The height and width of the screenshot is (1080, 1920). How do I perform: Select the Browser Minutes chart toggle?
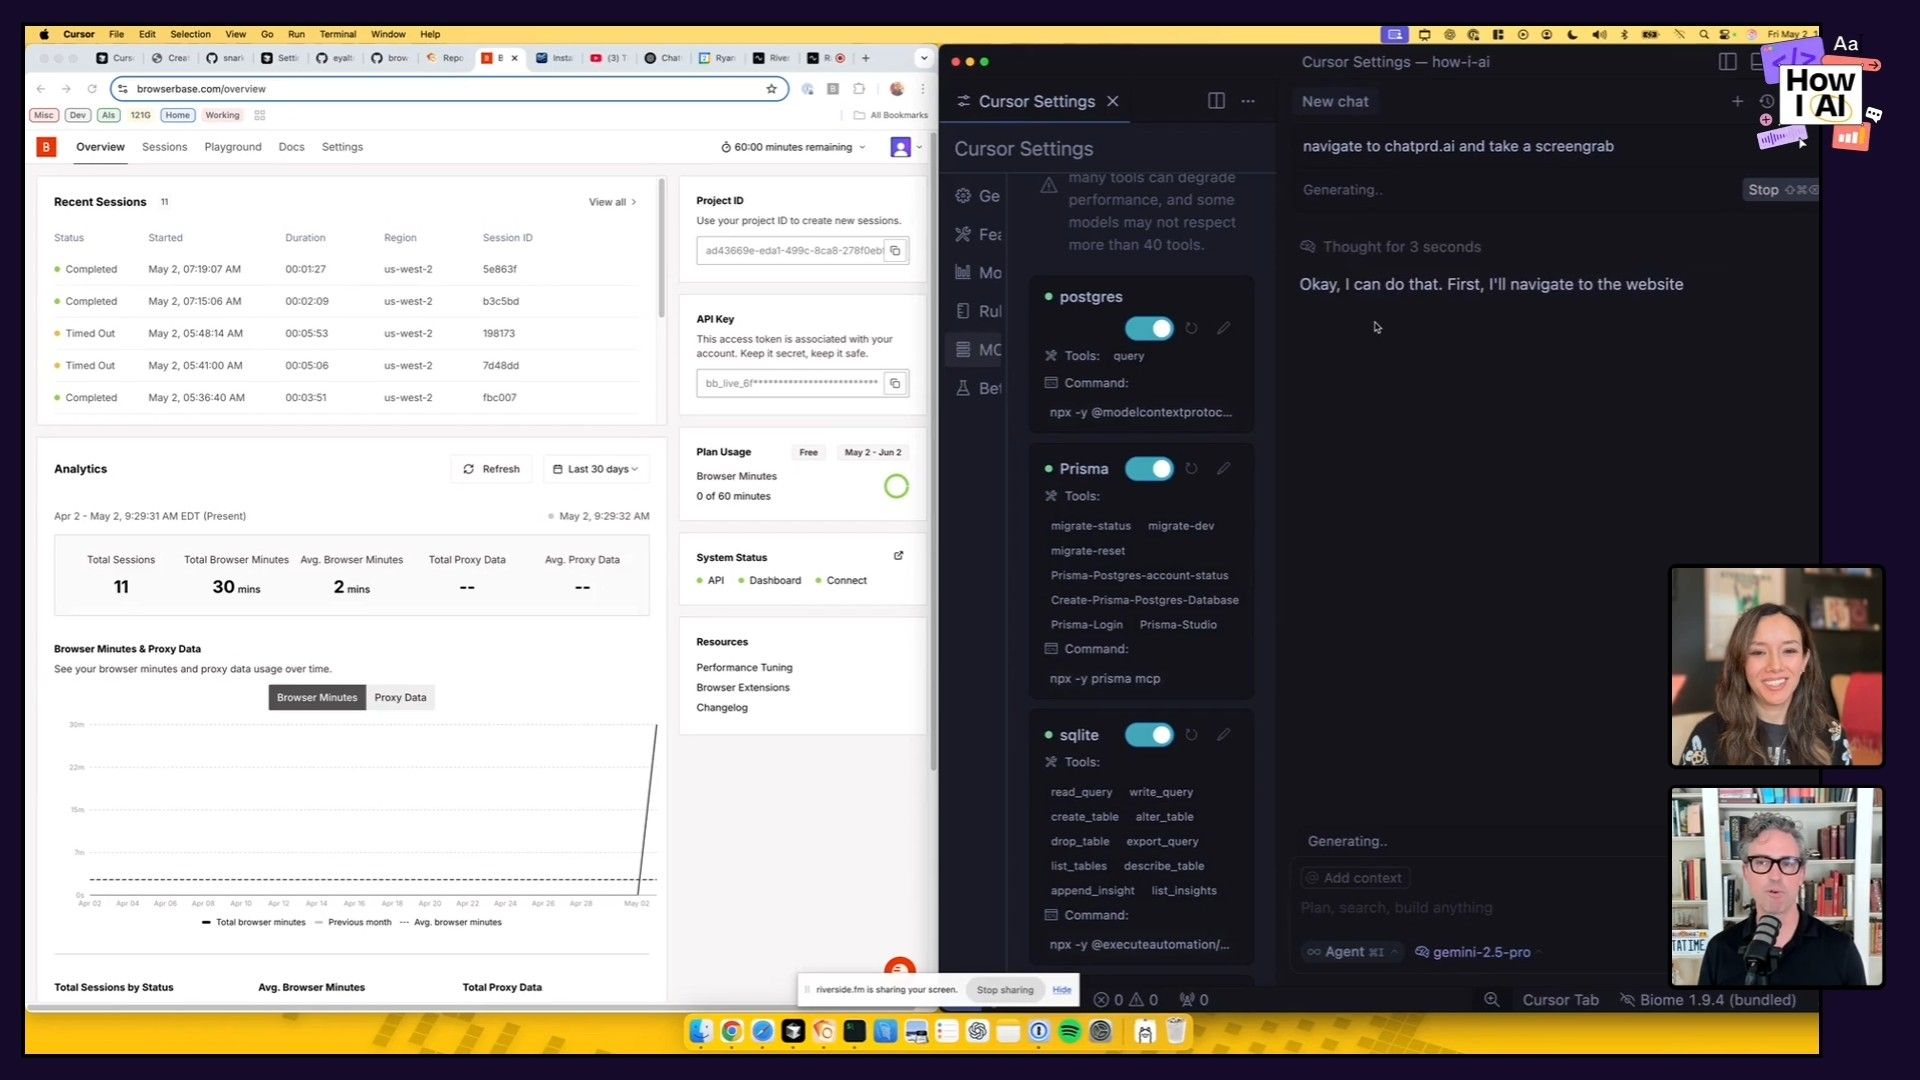(x=316, y=697)
